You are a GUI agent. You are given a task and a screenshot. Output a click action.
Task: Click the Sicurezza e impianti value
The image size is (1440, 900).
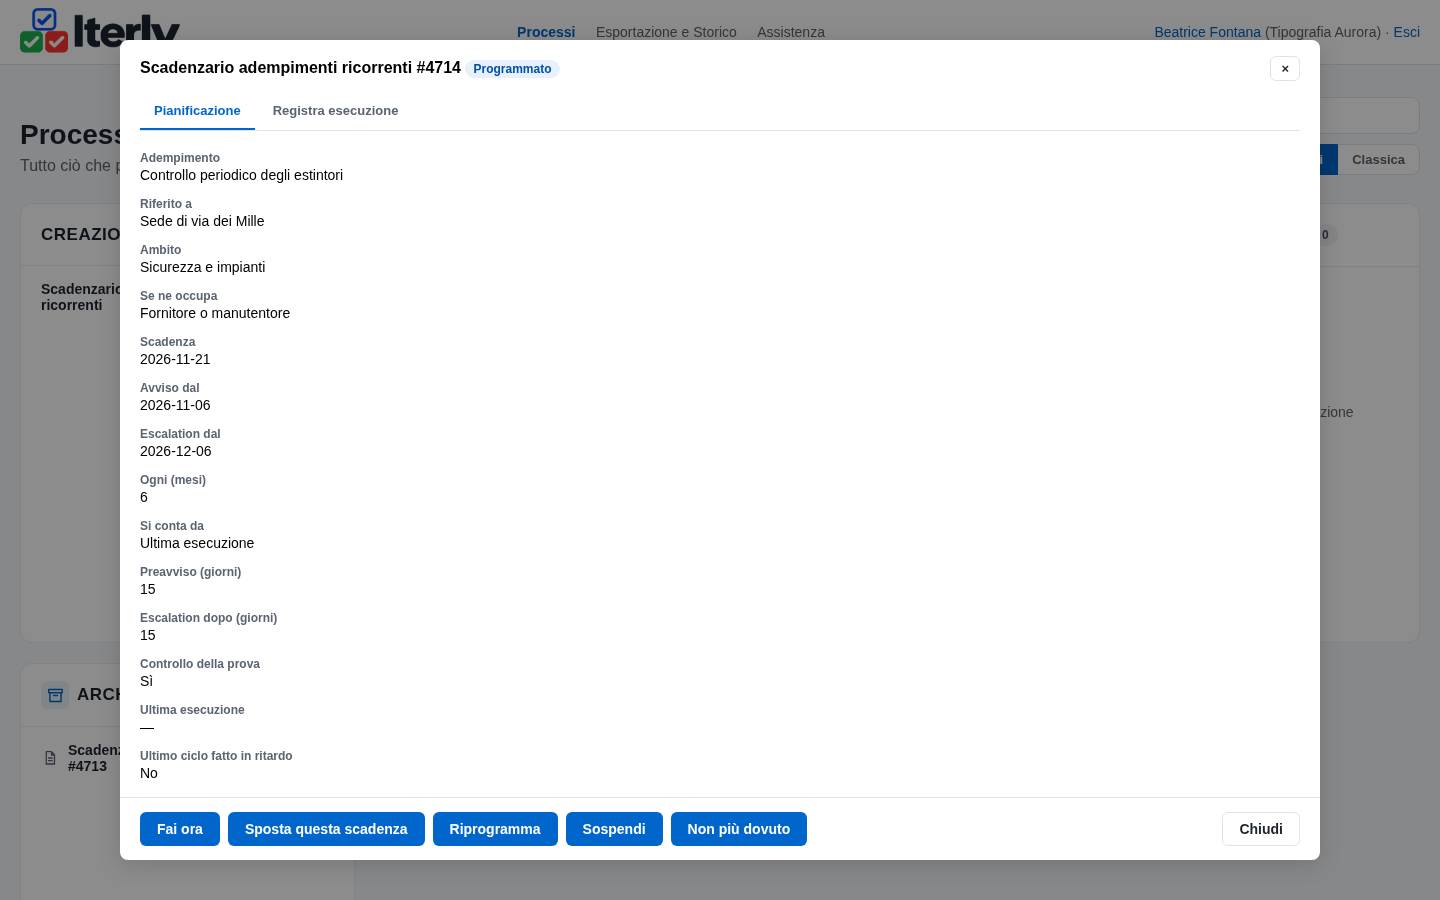203,267
